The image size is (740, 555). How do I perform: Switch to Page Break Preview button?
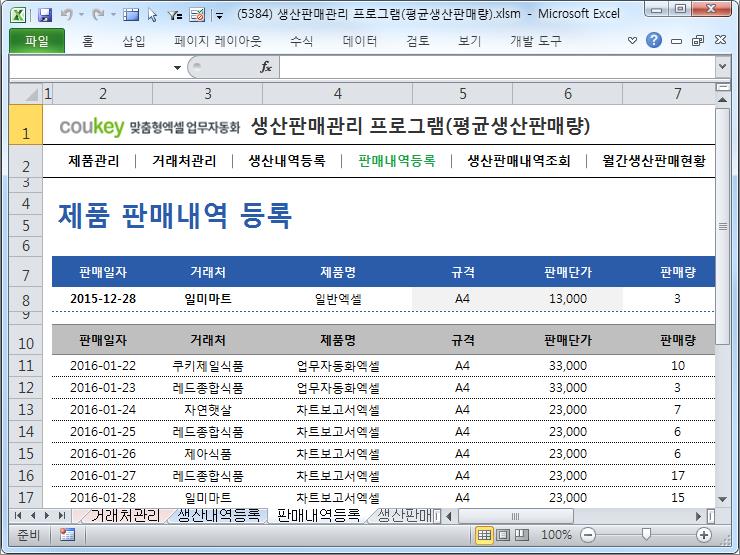pos(521,535)
